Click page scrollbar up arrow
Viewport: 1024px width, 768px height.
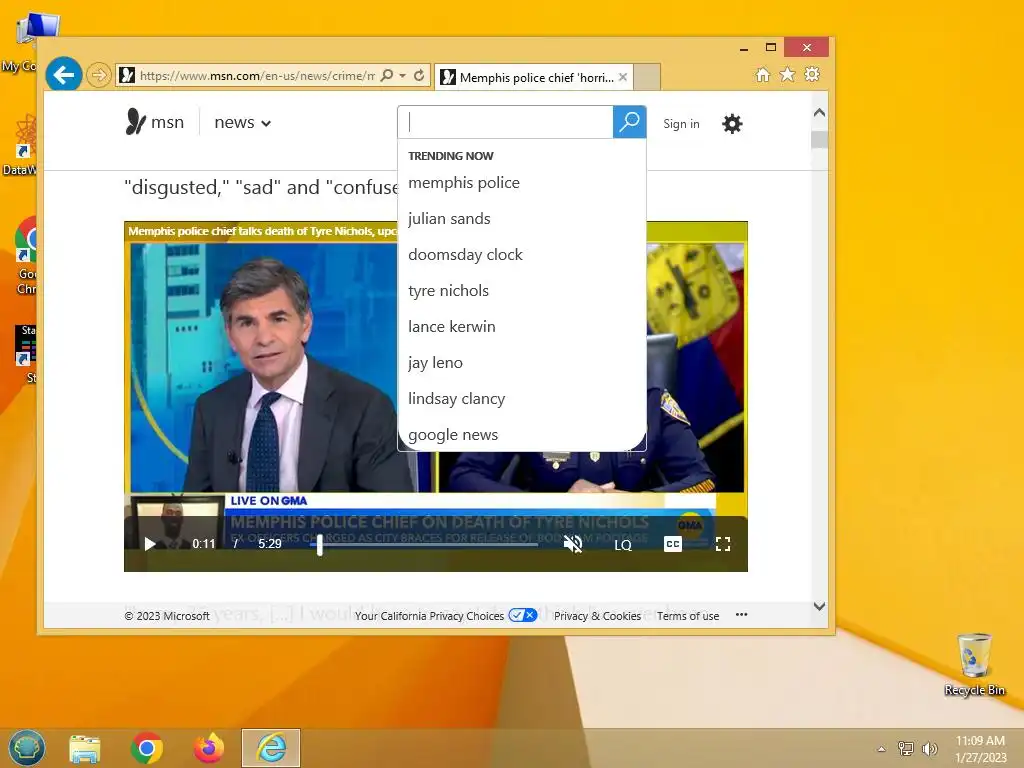point(820,112)
